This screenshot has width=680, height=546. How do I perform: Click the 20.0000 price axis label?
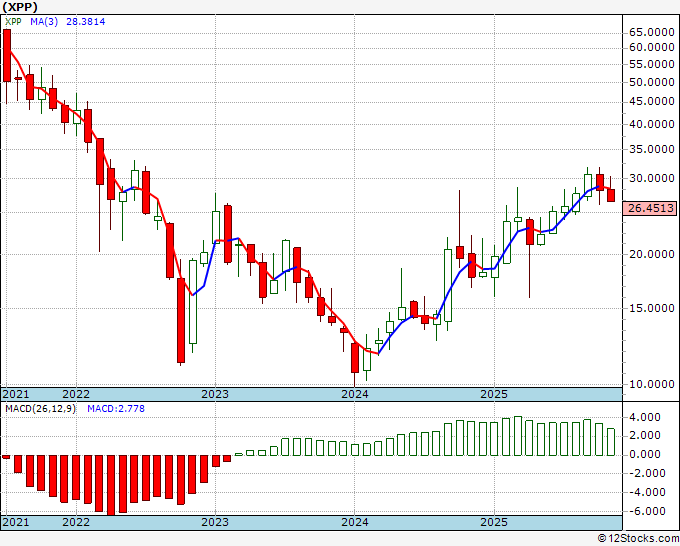(x=651, y=254)
